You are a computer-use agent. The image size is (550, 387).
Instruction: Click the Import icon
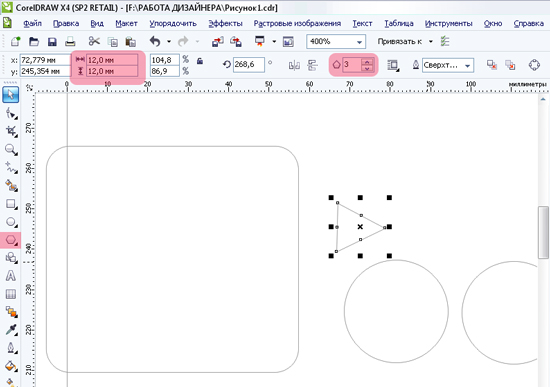(x=218, y=41)
